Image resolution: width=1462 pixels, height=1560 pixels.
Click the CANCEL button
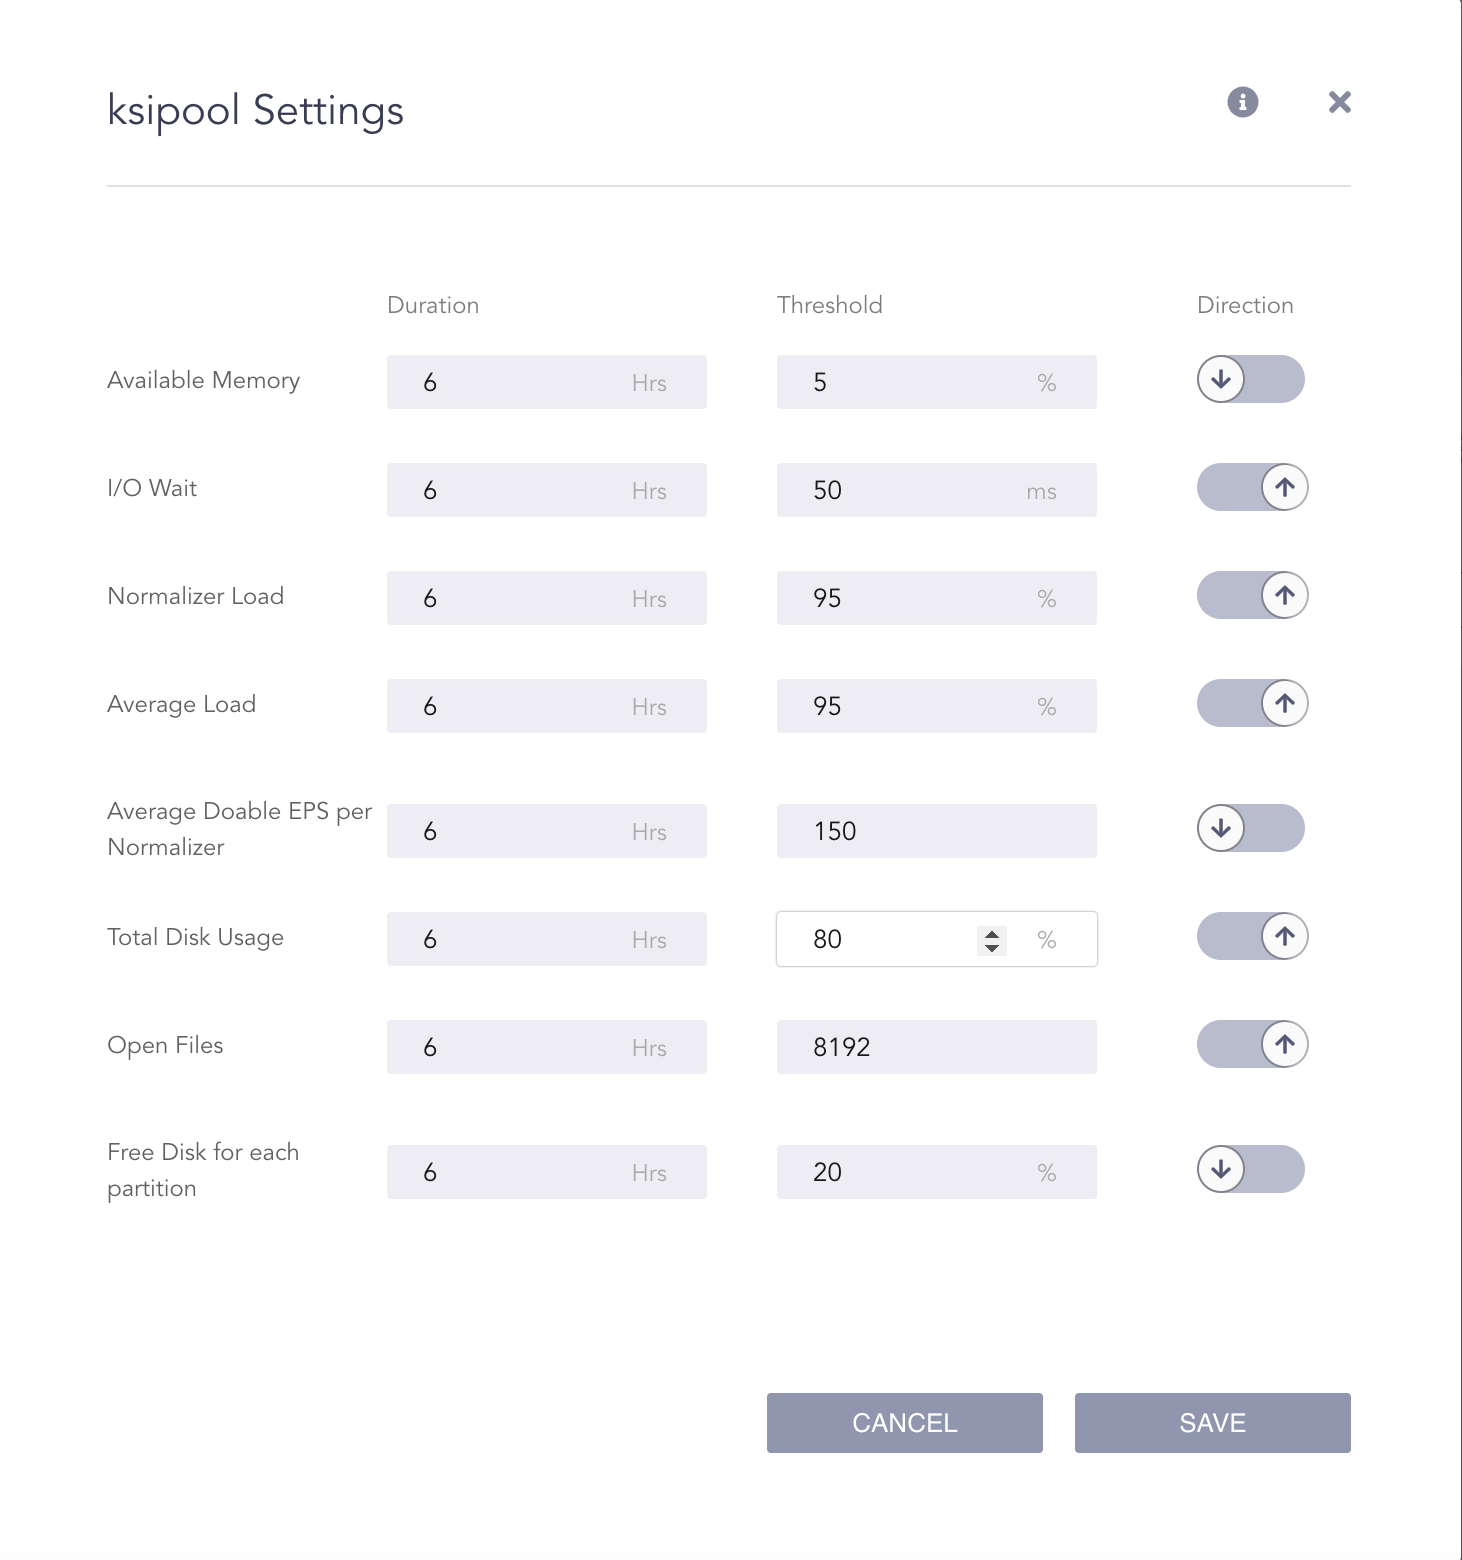903,1422
